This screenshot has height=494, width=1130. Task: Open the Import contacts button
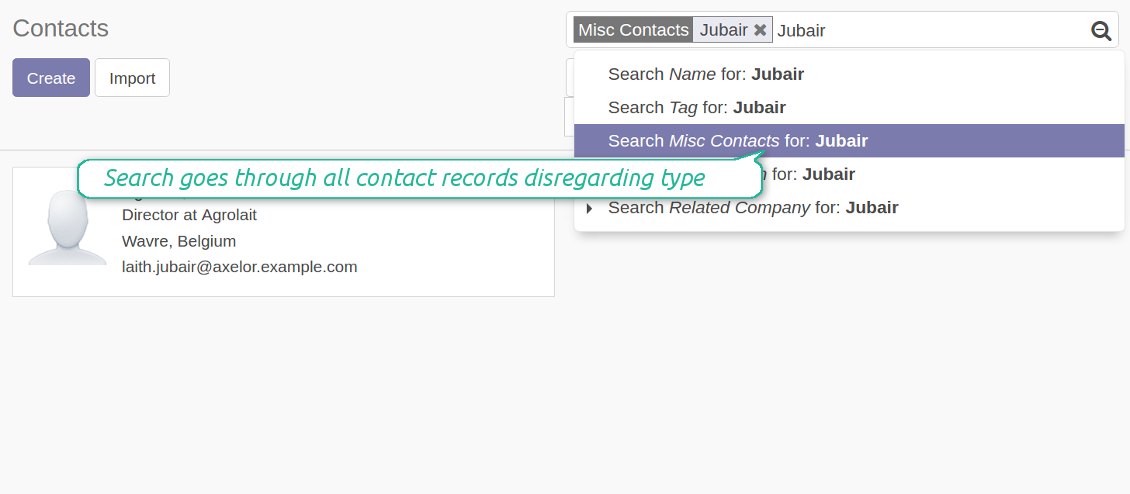tap(132, 78)
